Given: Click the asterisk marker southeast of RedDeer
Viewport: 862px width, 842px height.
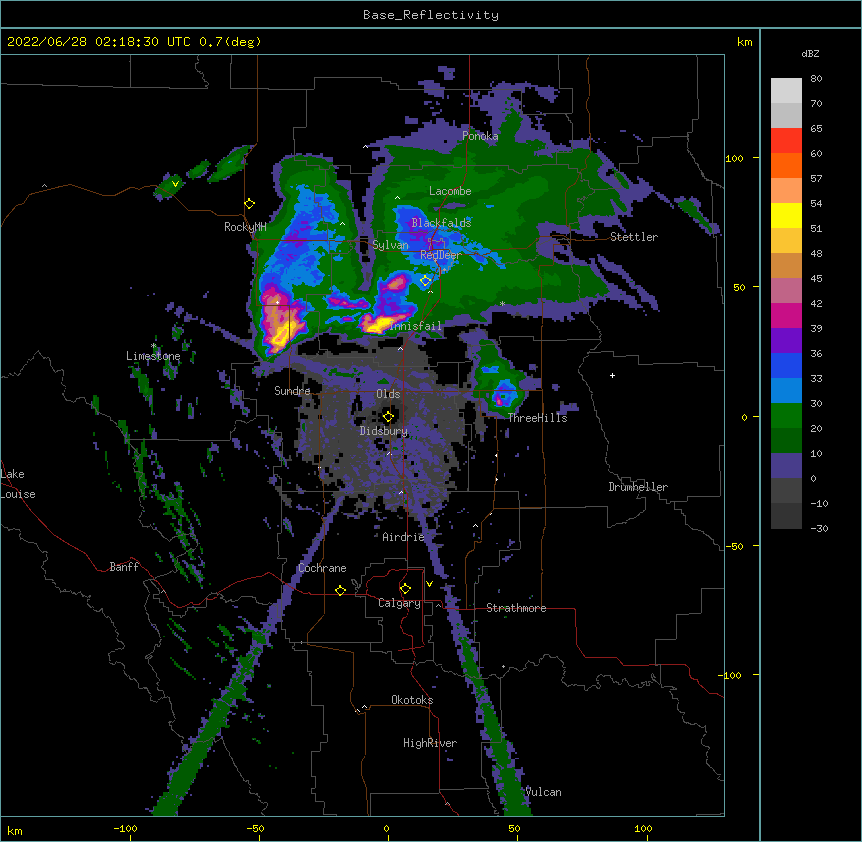Looking at the screenshot, I should tap(502, 304).
